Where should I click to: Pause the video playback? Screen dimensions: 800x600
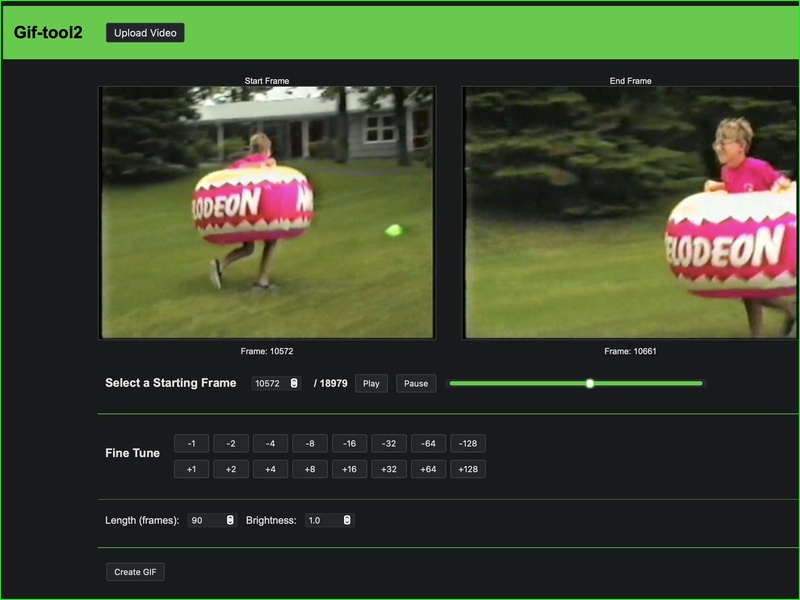click(416, 383)
